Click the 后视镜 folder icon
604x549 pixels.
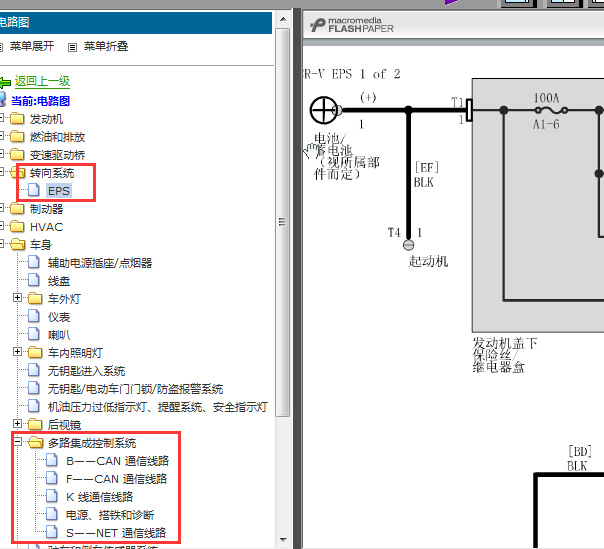point(35,424)
